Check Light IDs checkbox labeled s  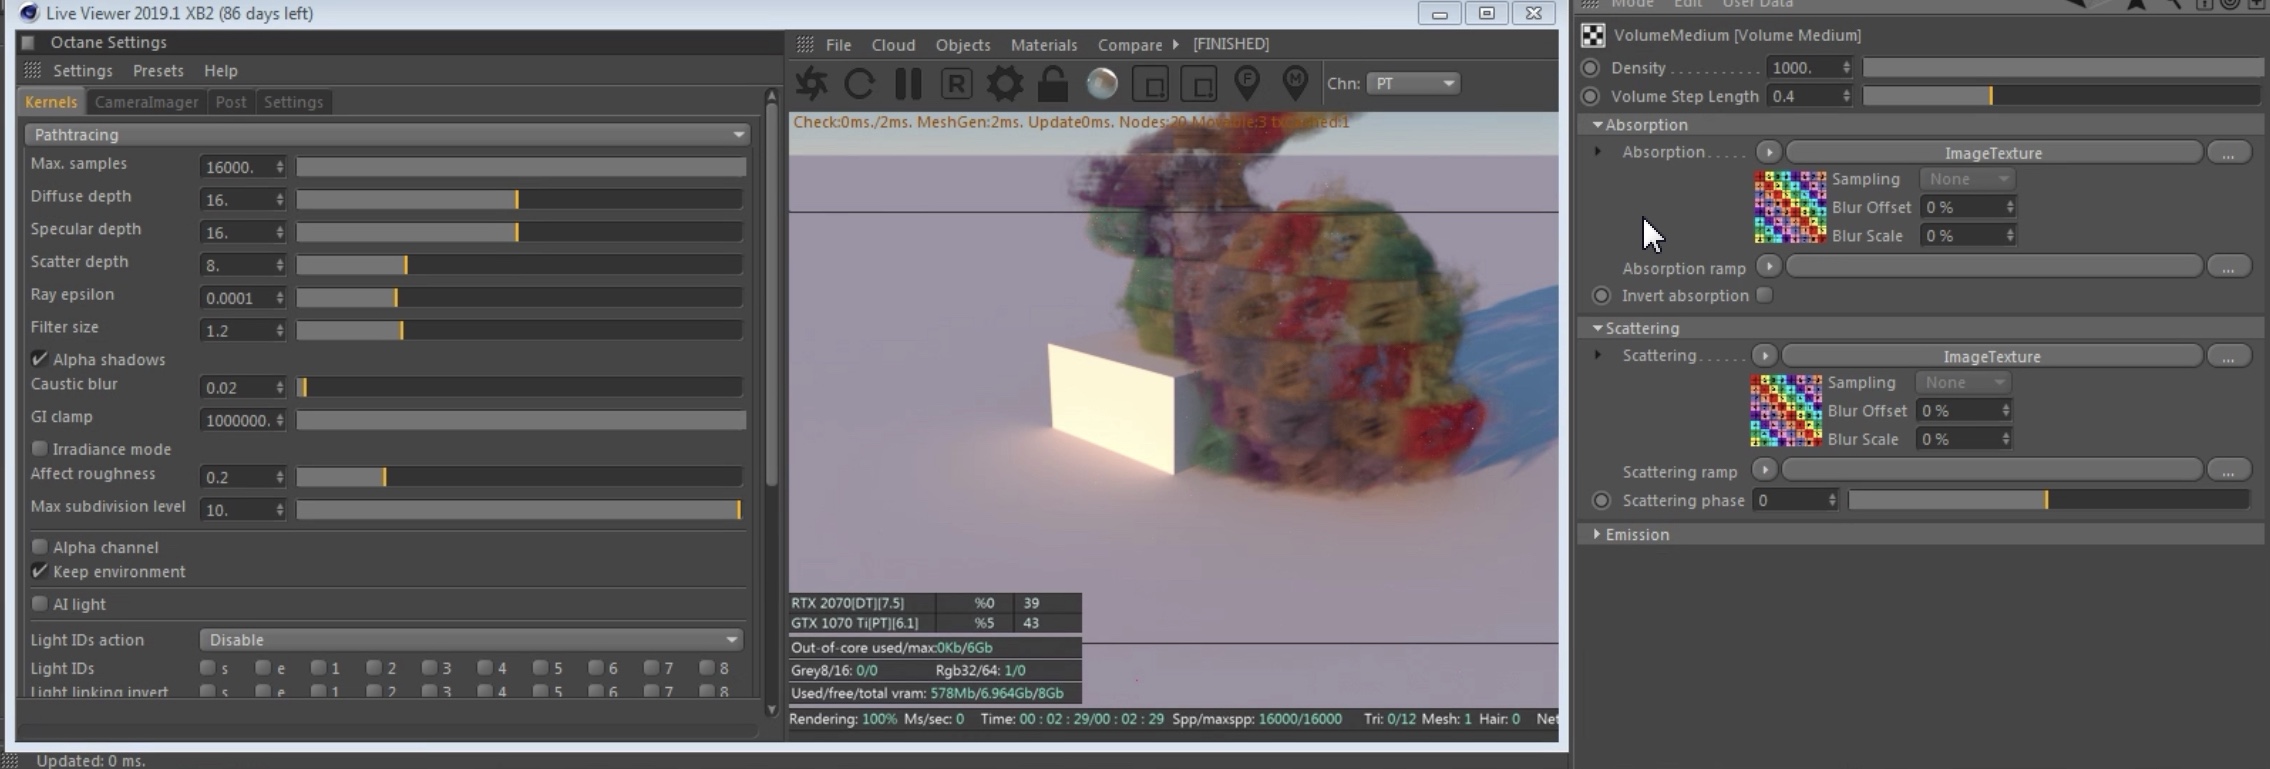click(207, 667)
